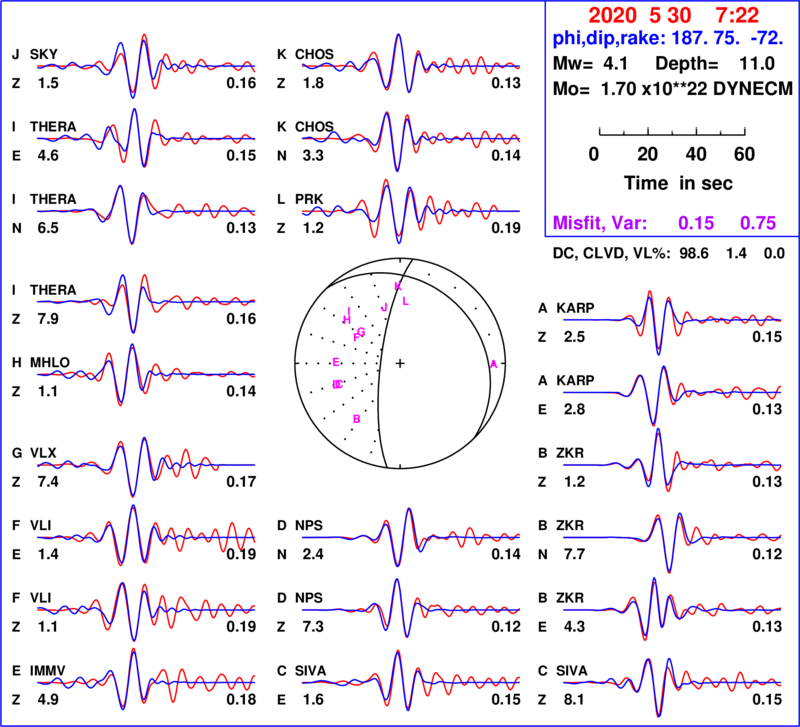Select the 'phi,dip,rake: 187. 75. -72.' line
This screenshot has height=727, width=800.
click(668, 38)
